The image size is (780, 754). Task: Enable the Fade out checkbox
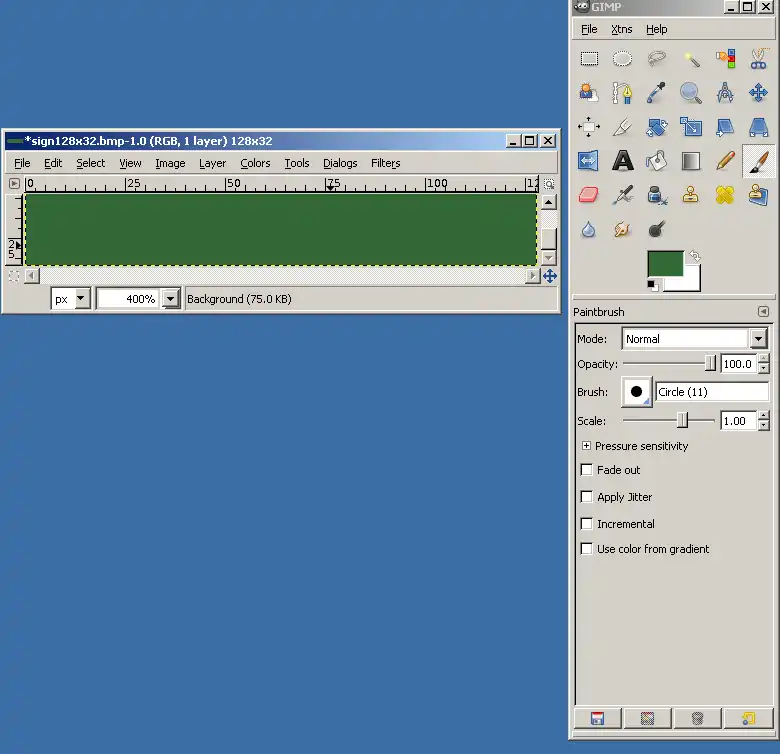(587, 470)
